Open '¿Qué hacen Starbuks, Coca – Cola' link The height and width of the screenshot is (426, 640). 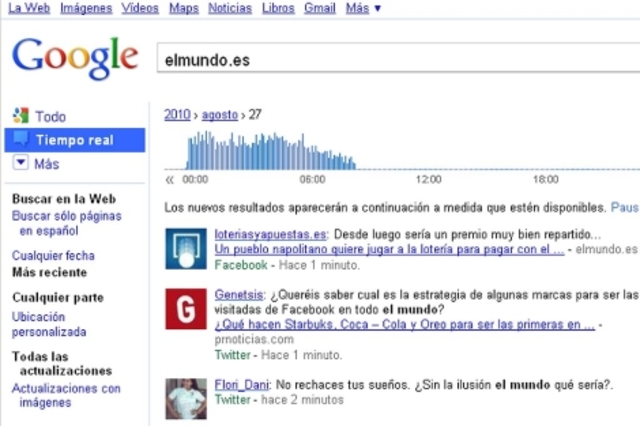click(404, 324)
